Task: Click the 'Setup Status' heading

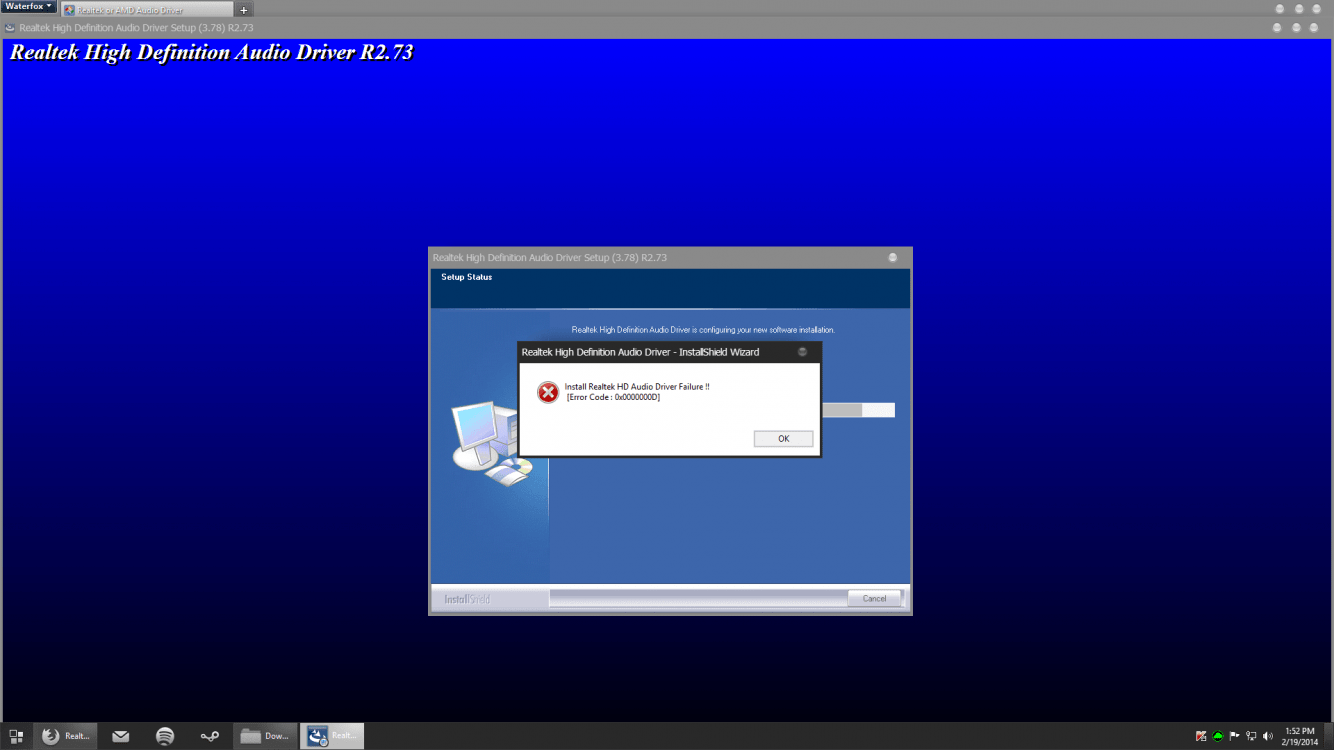Action: [467, 277]
